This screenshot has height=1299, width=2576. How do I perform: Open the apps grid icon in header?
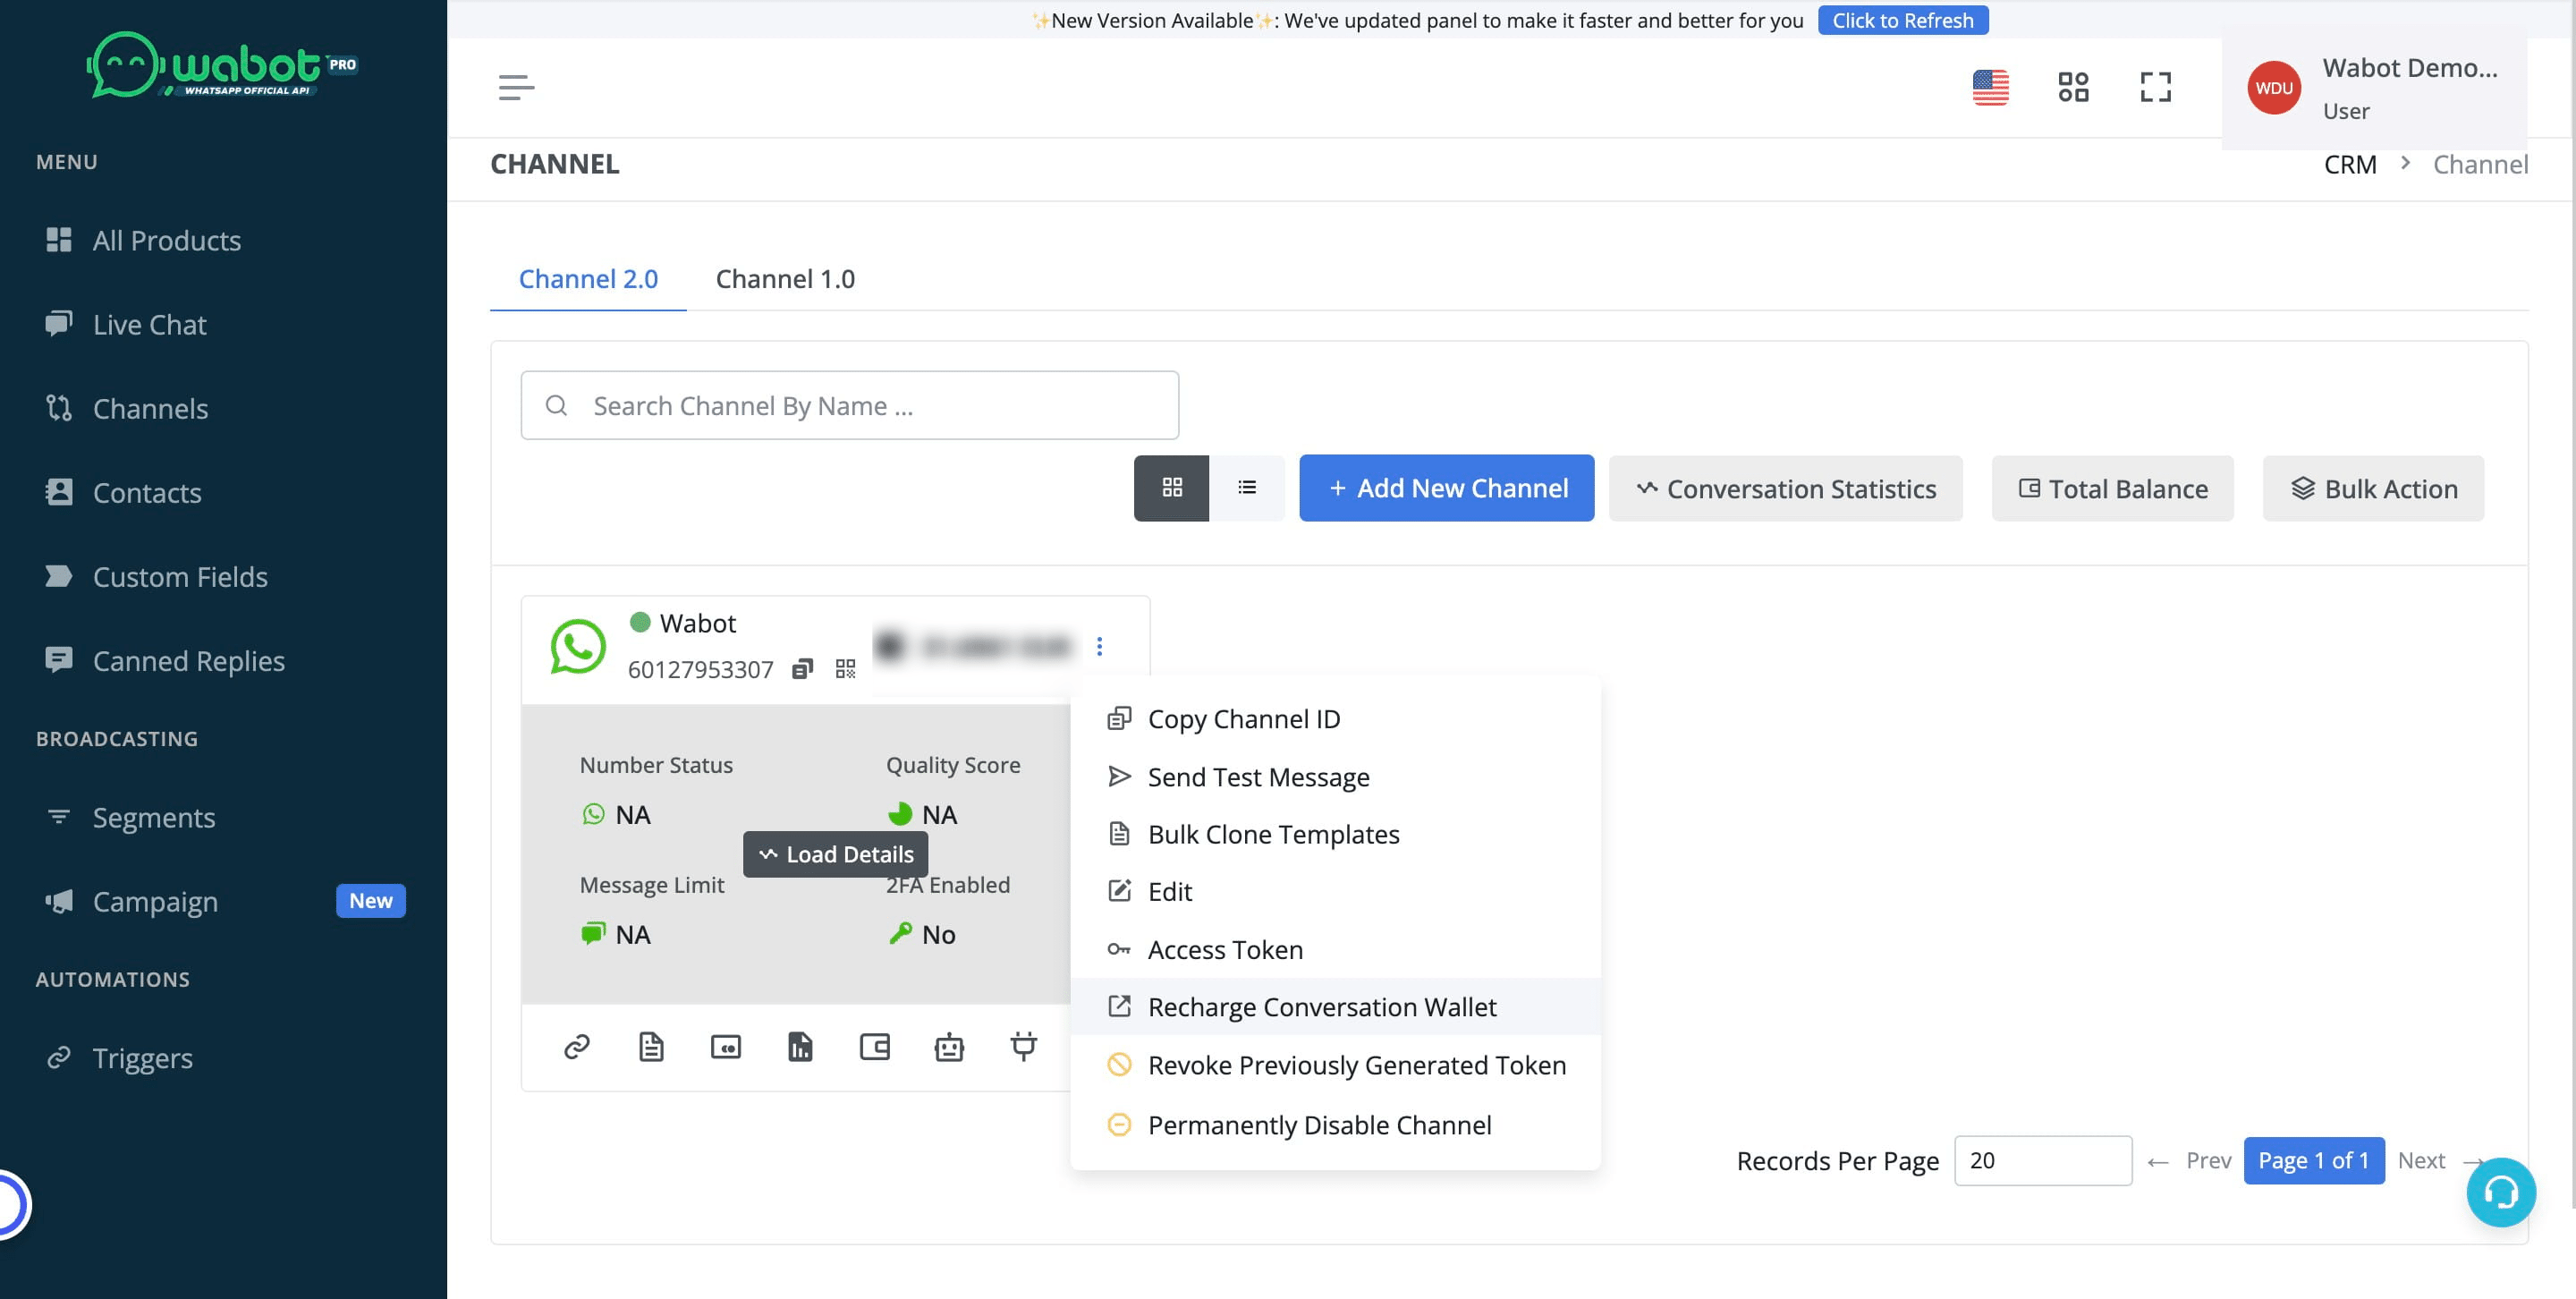click(x=2073, y=87)
